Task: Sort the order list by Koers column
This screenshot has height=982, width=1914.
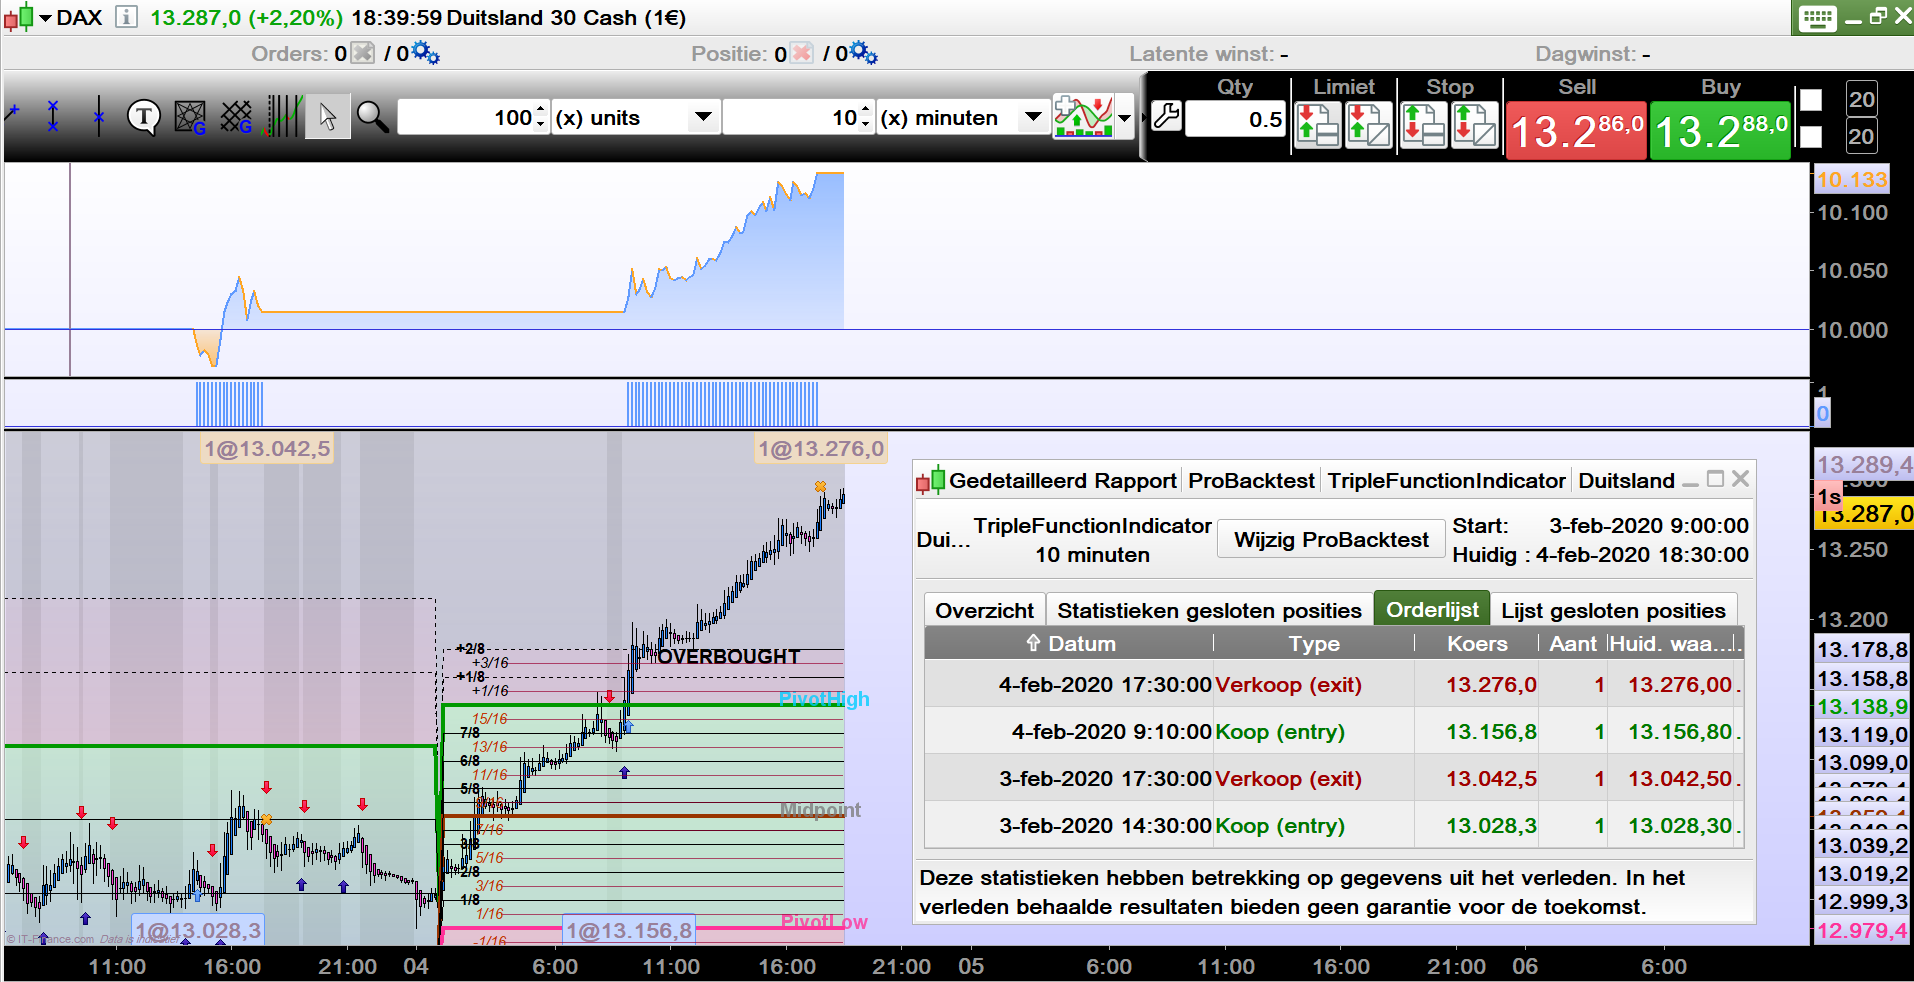Action: click(1476, 643)
